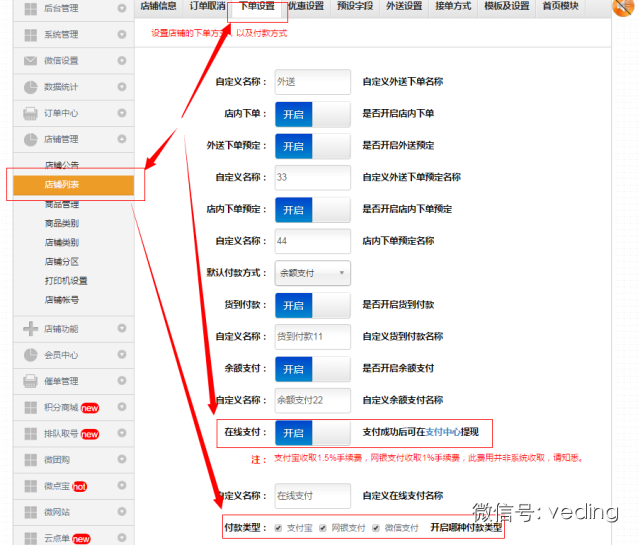
Task: Click the orange mute speaker icon
Action: (x=623, y=7)
